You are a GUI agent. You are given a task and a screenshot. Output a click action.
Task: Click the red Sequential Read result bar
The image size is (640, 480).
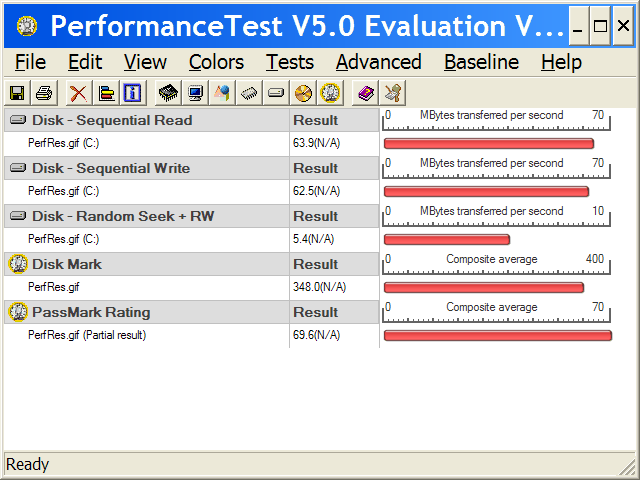click(x=489, y=143)
